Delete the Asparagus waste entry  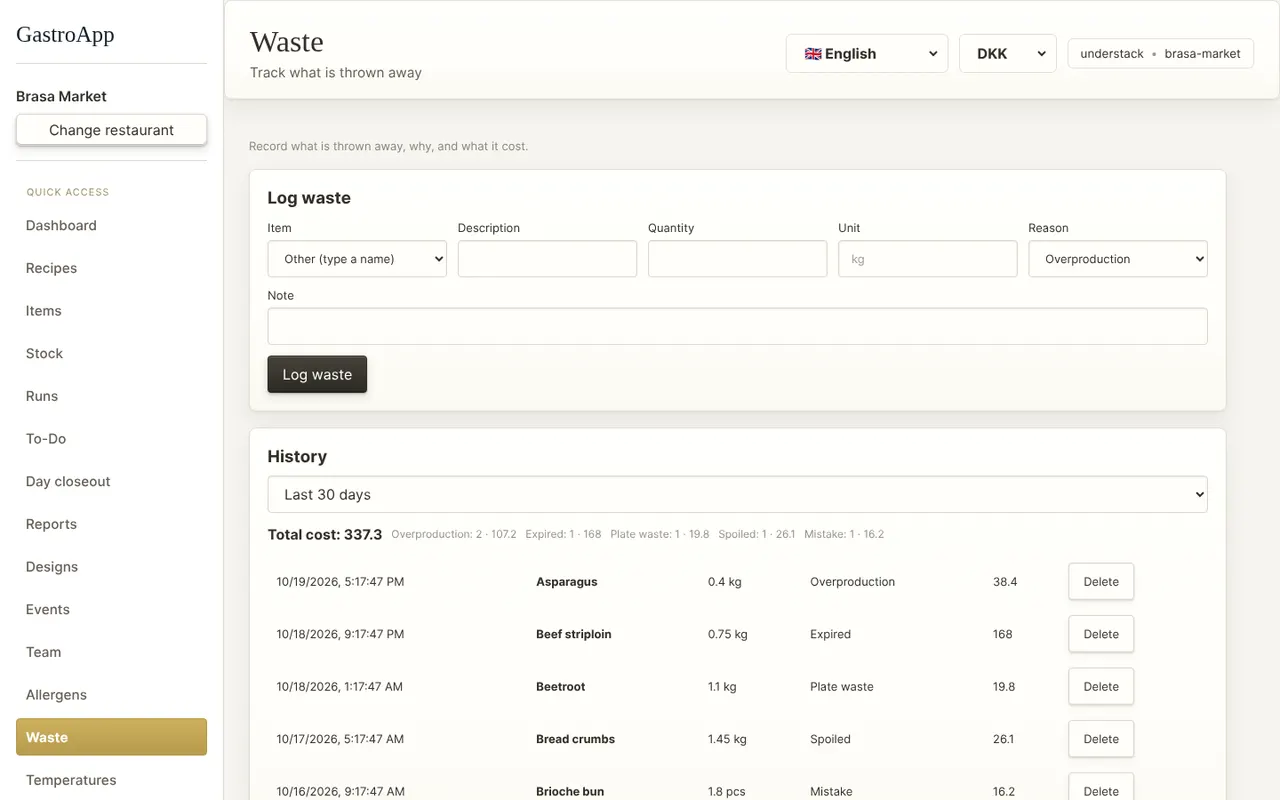click(1101, 582)
